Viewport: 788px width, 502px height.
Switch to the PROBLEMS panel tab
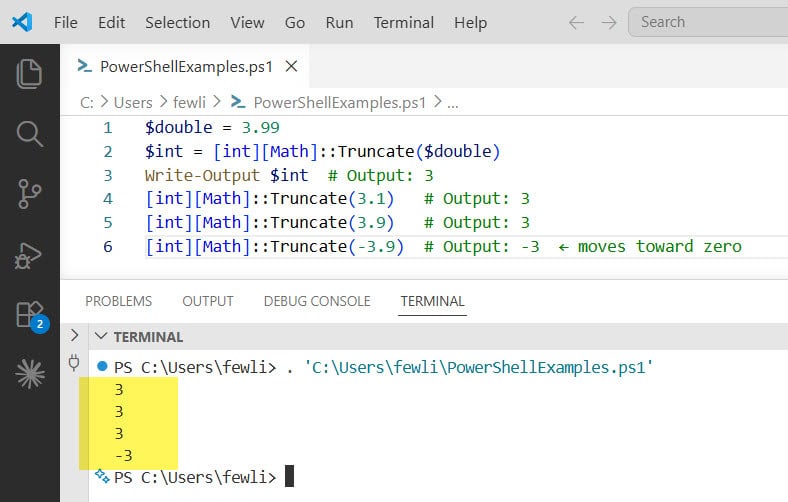119,301
